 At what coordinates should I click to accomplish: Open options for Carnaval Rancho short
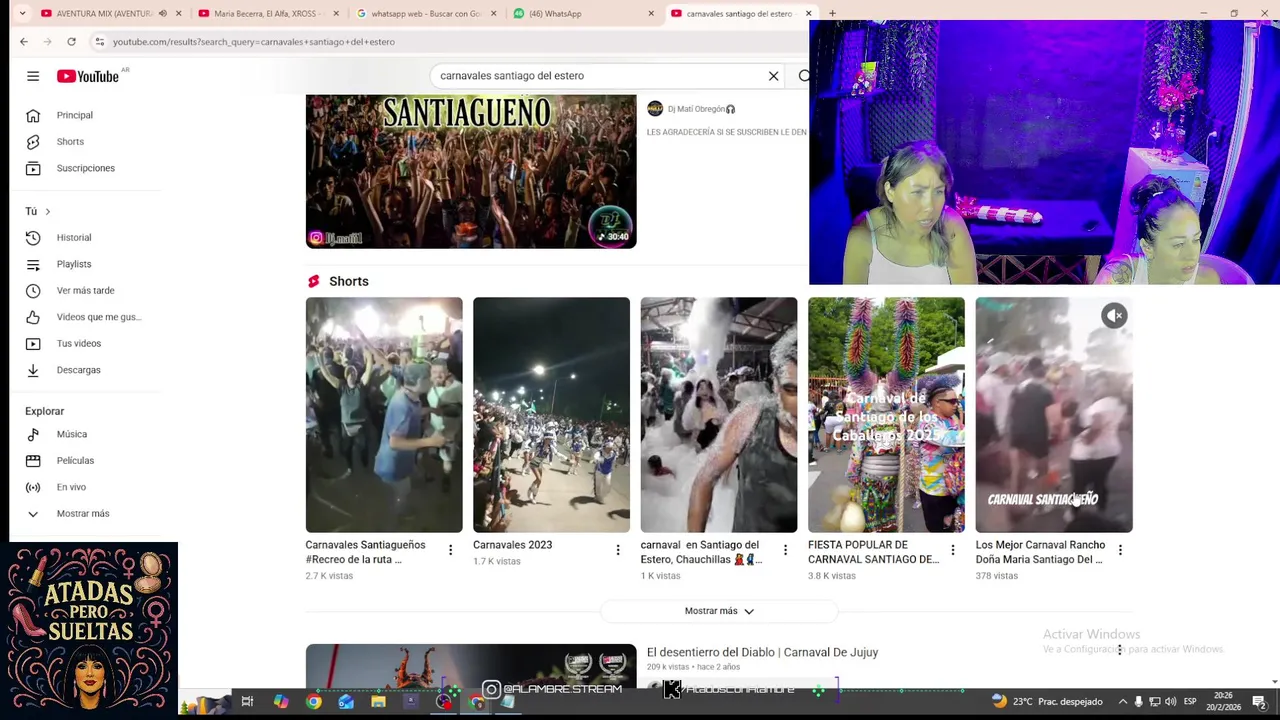pos(1120,550)
